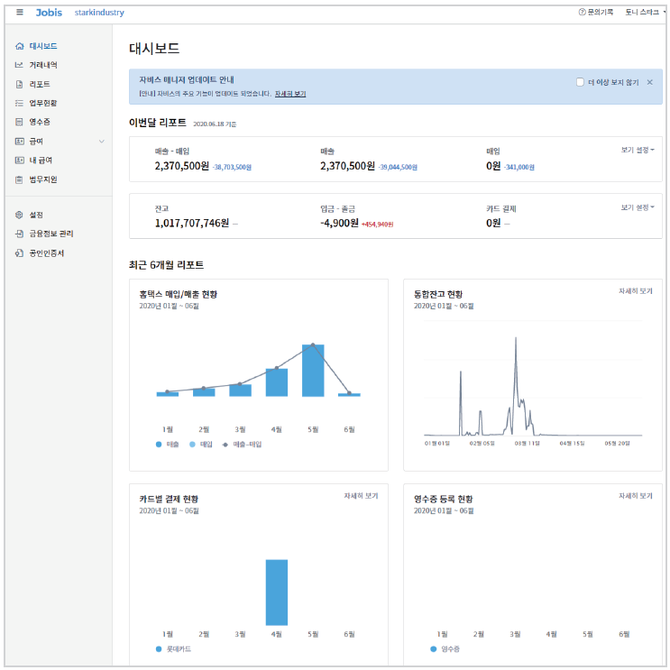
Task: Open 법무지원 menu item
Action: click(43, 179)
